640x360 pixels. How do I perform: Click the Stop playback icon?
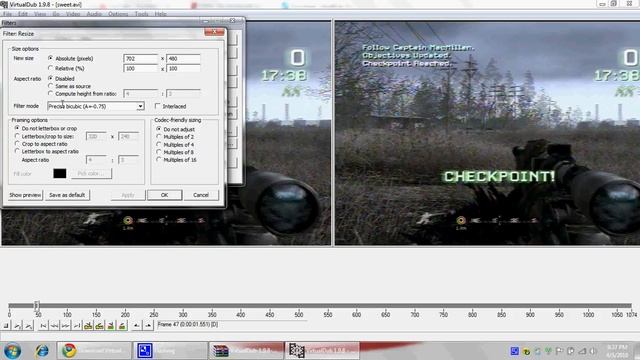tap(6, 326)
